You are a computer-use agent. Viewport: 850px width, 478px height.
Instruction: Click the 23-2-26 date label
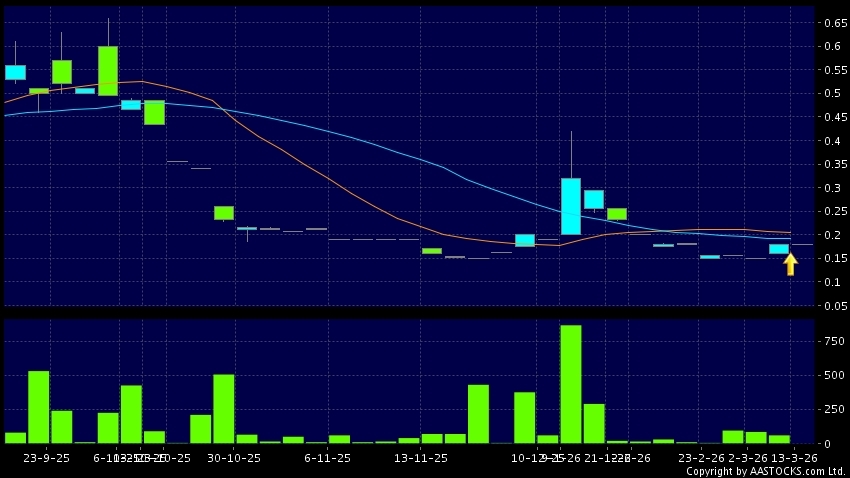(x=700, y=457)
